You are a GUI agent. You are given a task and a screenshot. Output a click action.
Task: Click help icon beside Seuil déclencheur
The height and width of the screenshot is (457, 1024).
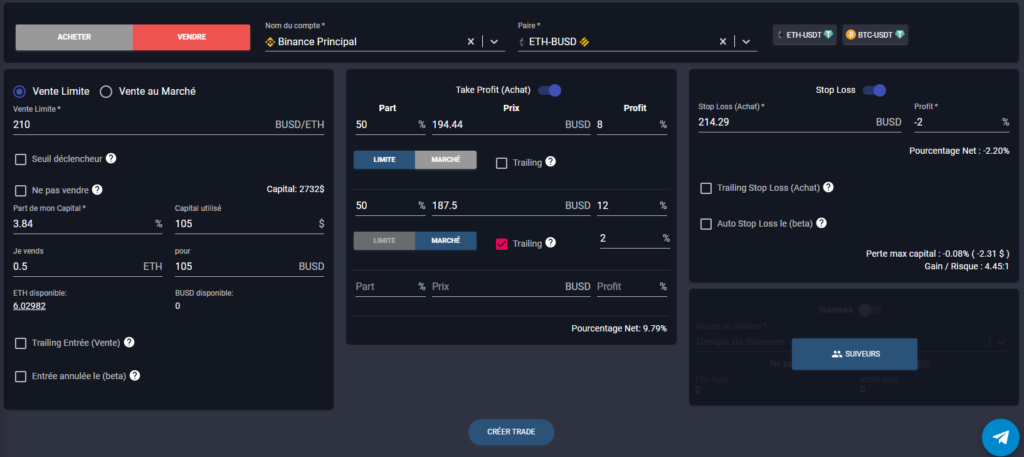pyautogui.click(x=112, y=158)
